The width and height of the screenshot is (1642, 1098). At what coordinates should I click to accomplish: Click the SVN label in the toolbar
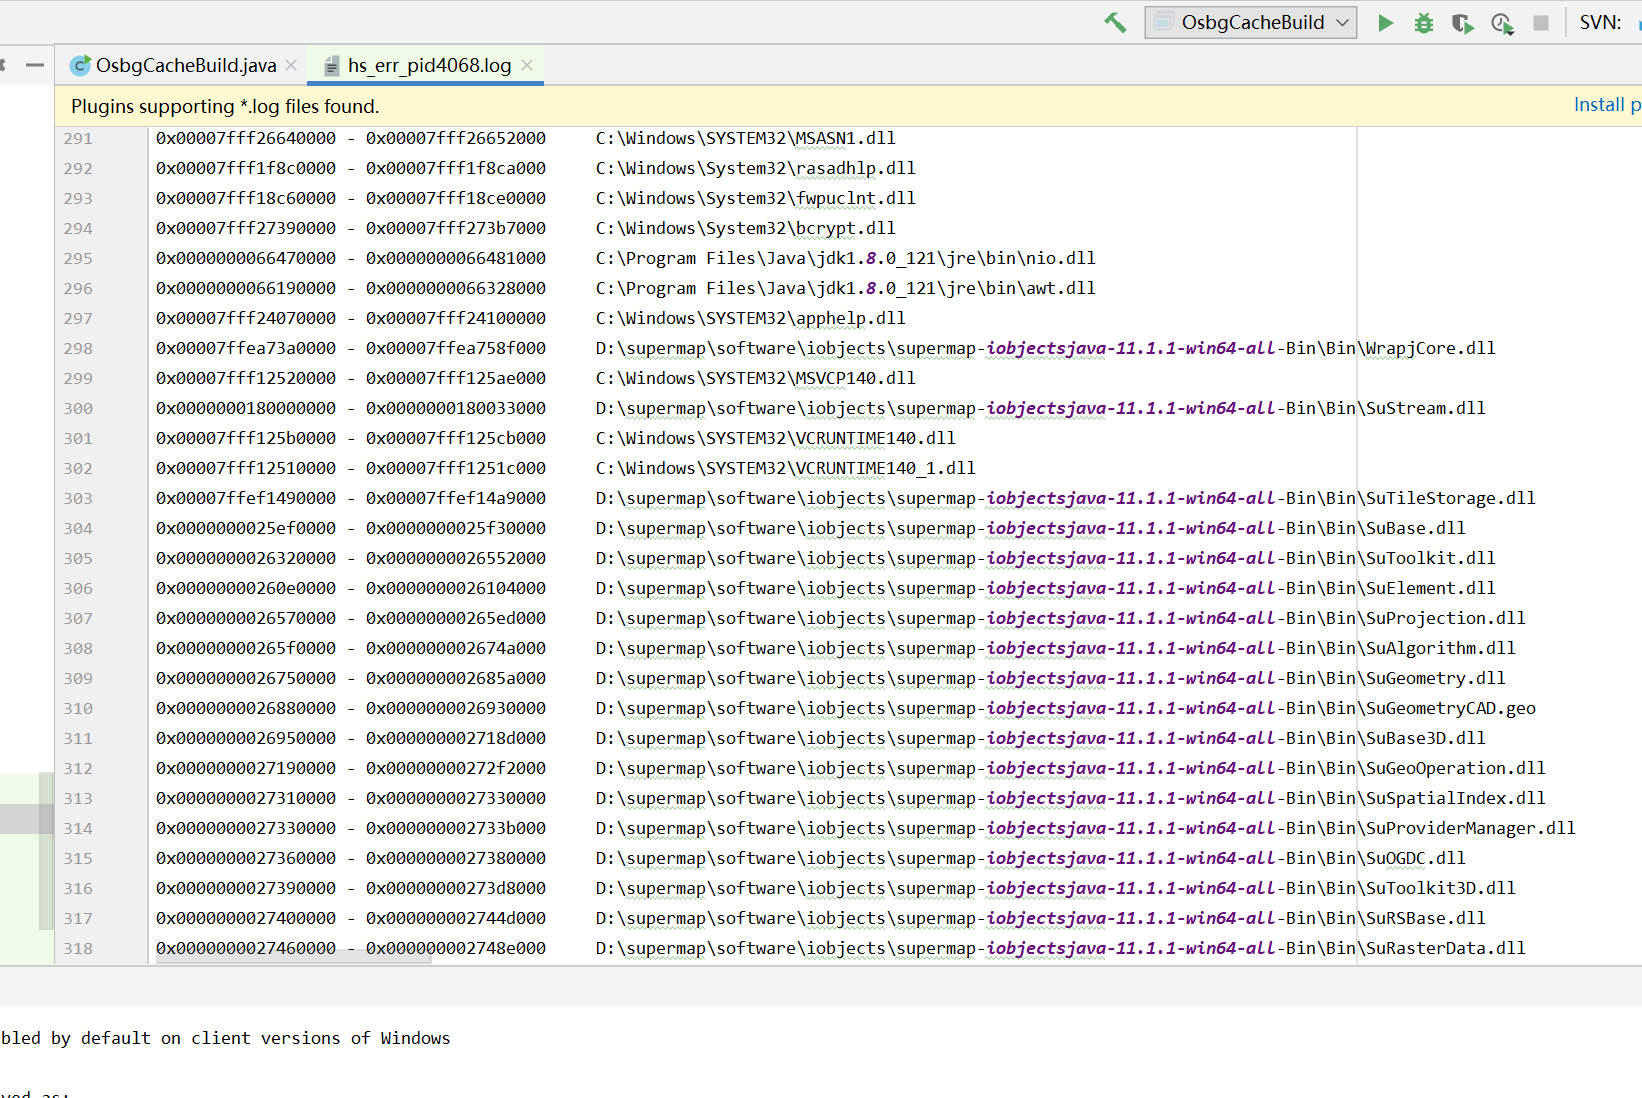coord(1600,22)
